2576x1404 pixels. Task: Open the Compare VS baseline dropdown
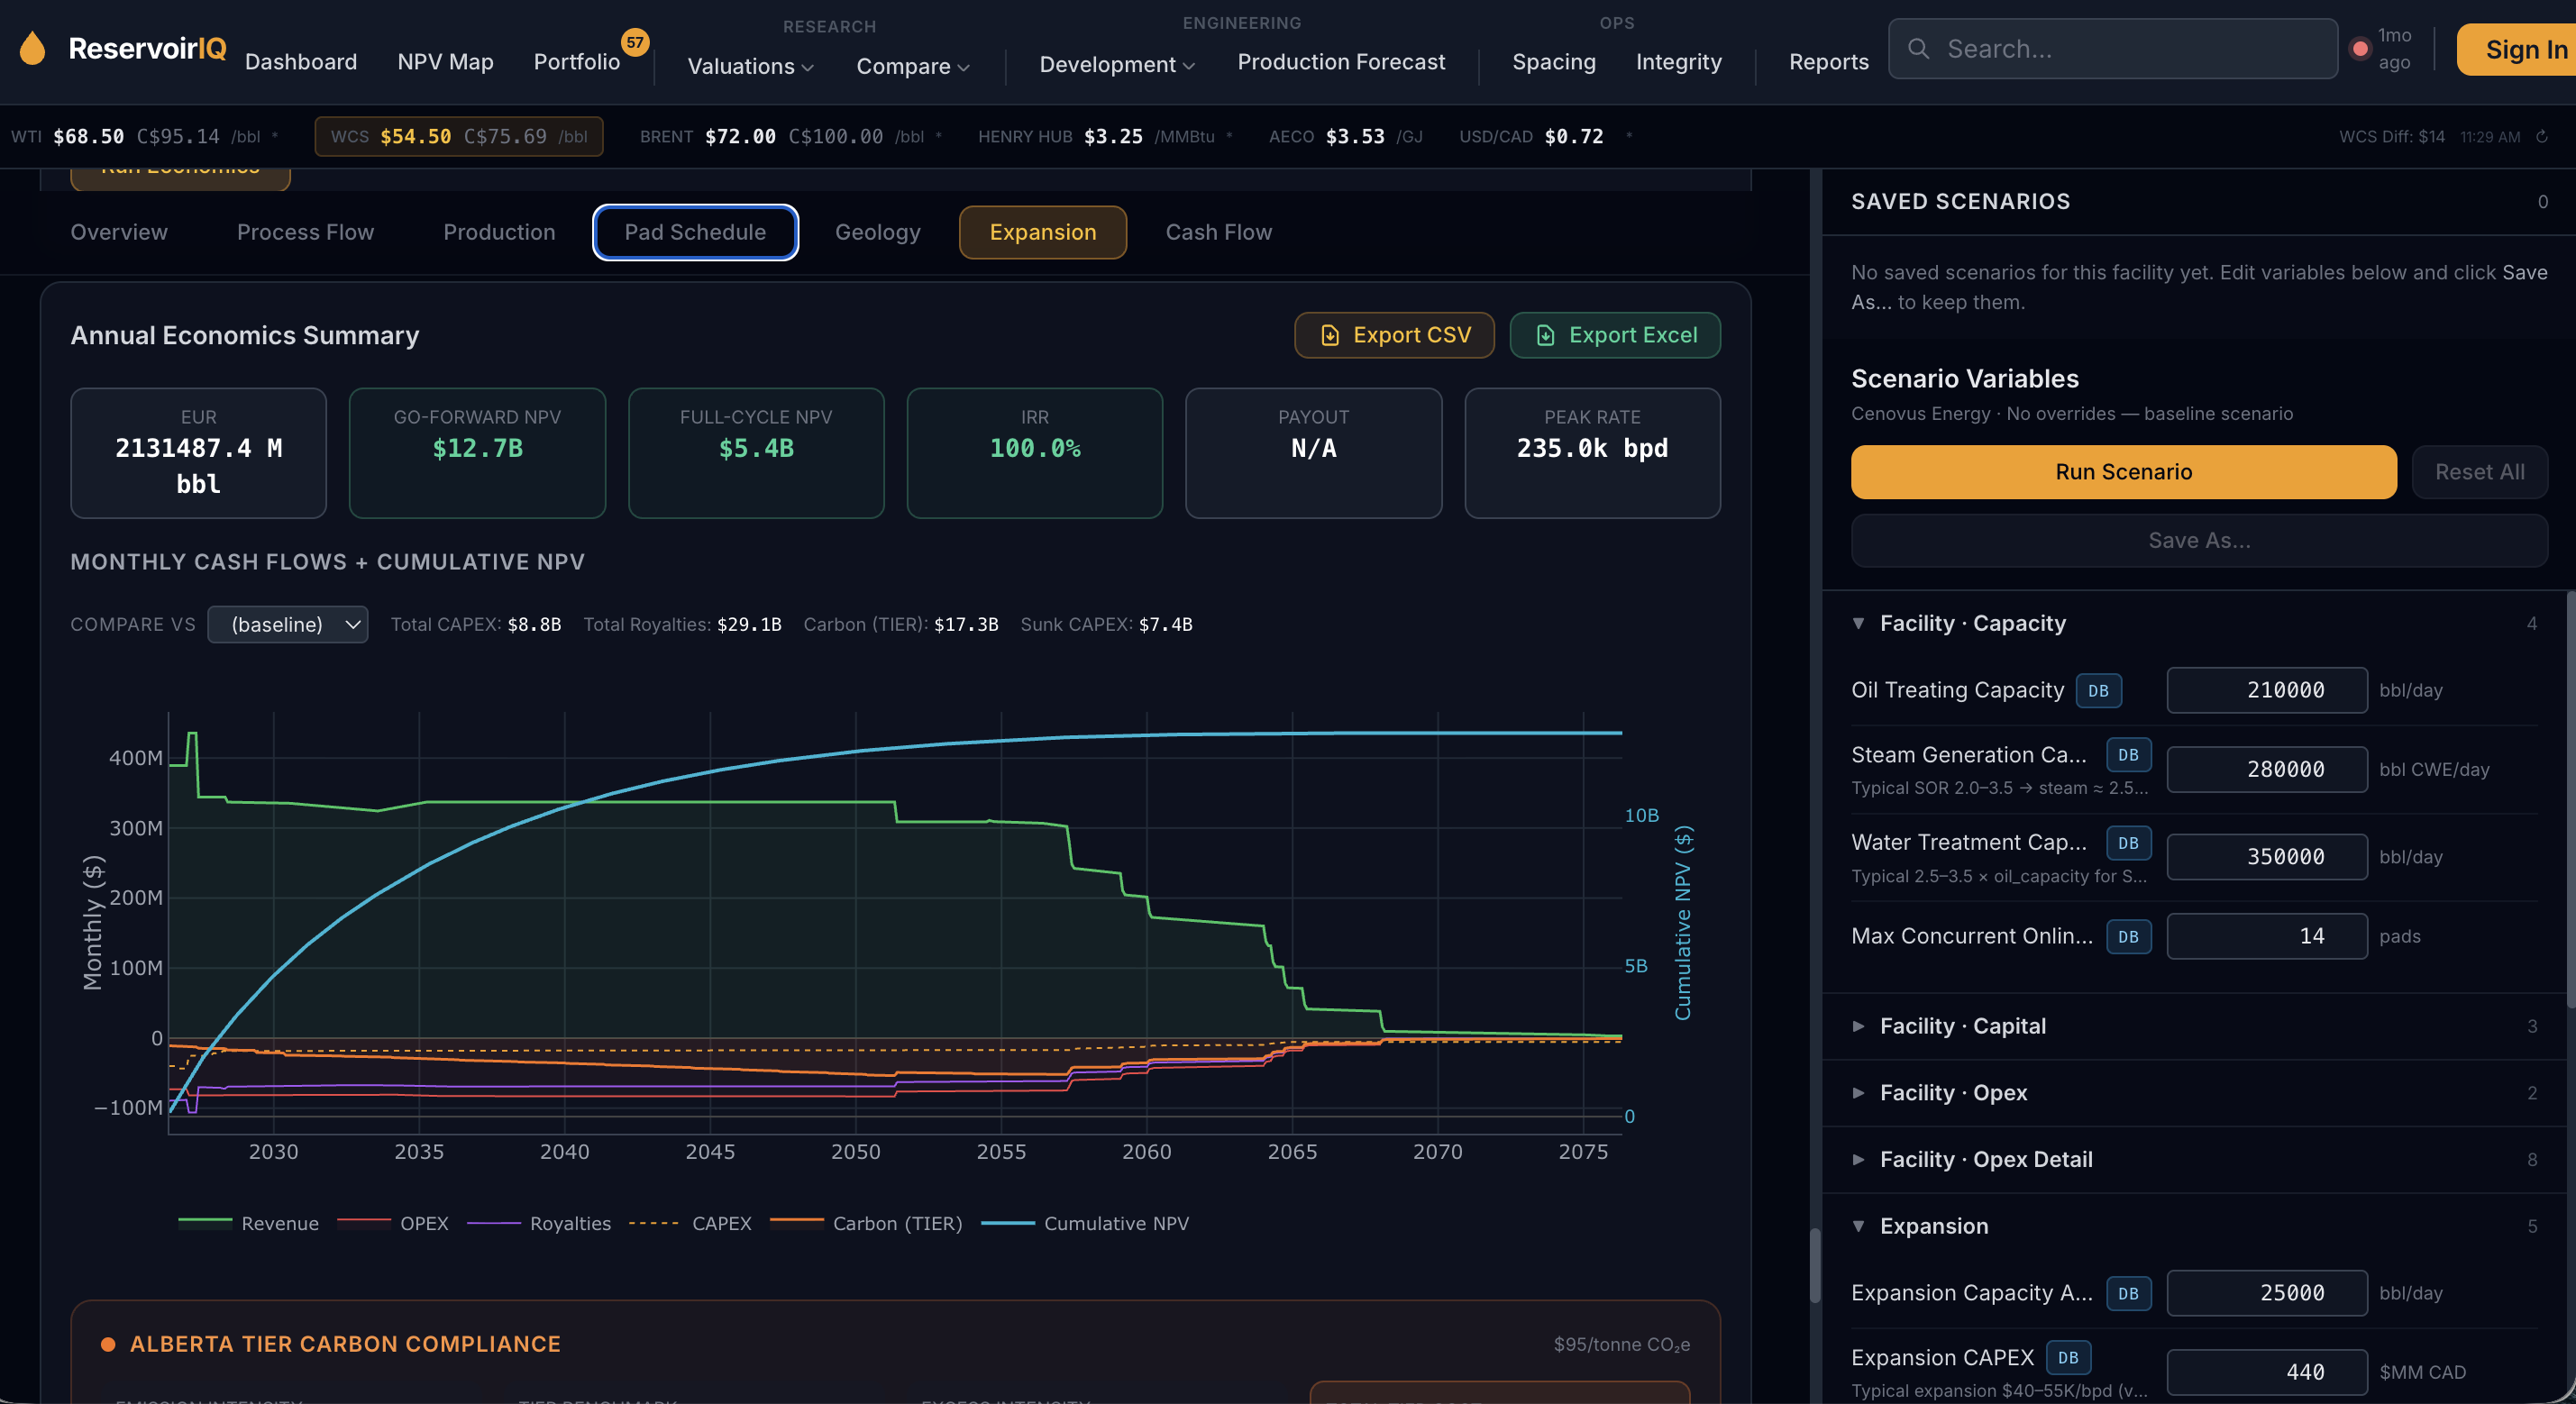(288, 624)
